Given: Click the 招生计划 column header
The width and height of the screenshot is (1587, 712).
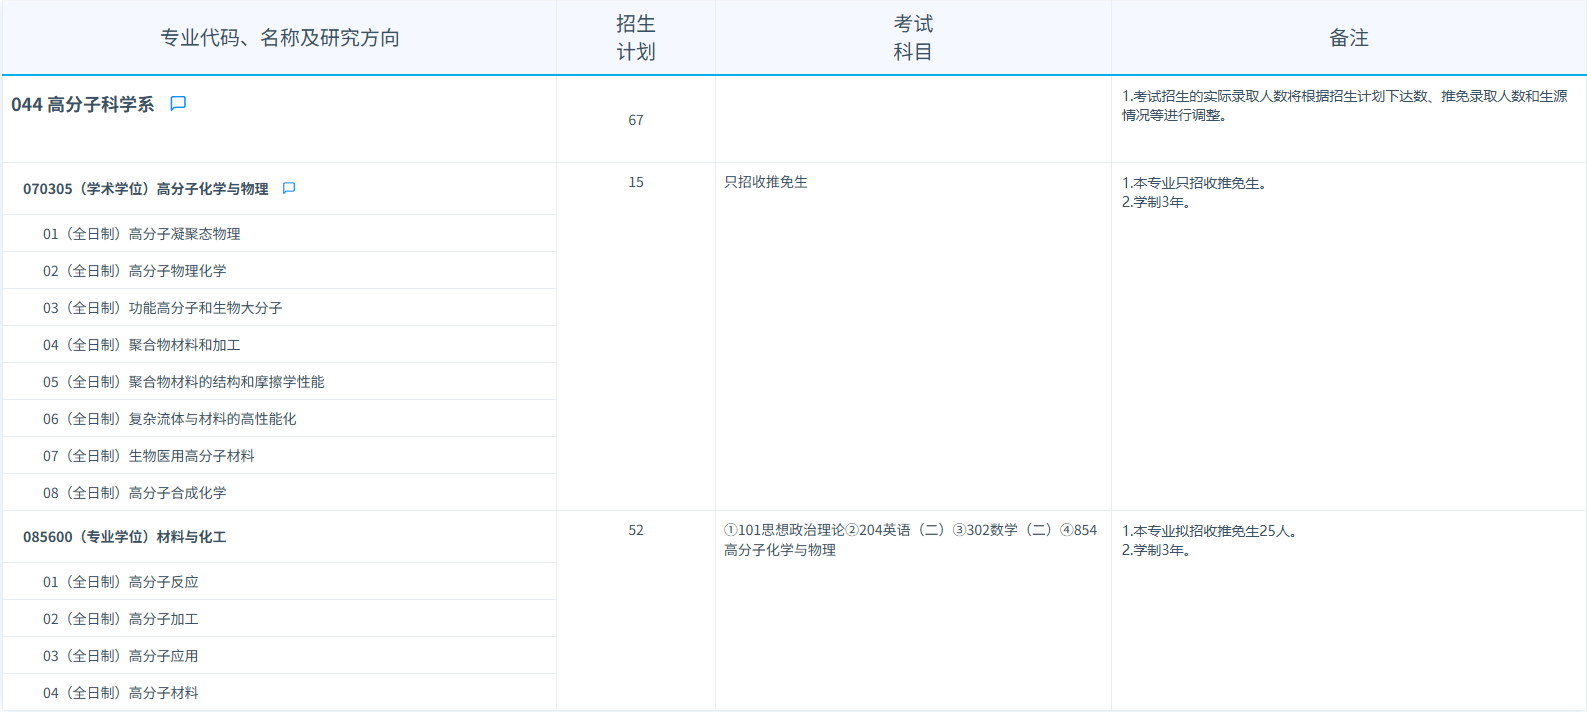Looking at the screenshot, I should pos(635,38).
